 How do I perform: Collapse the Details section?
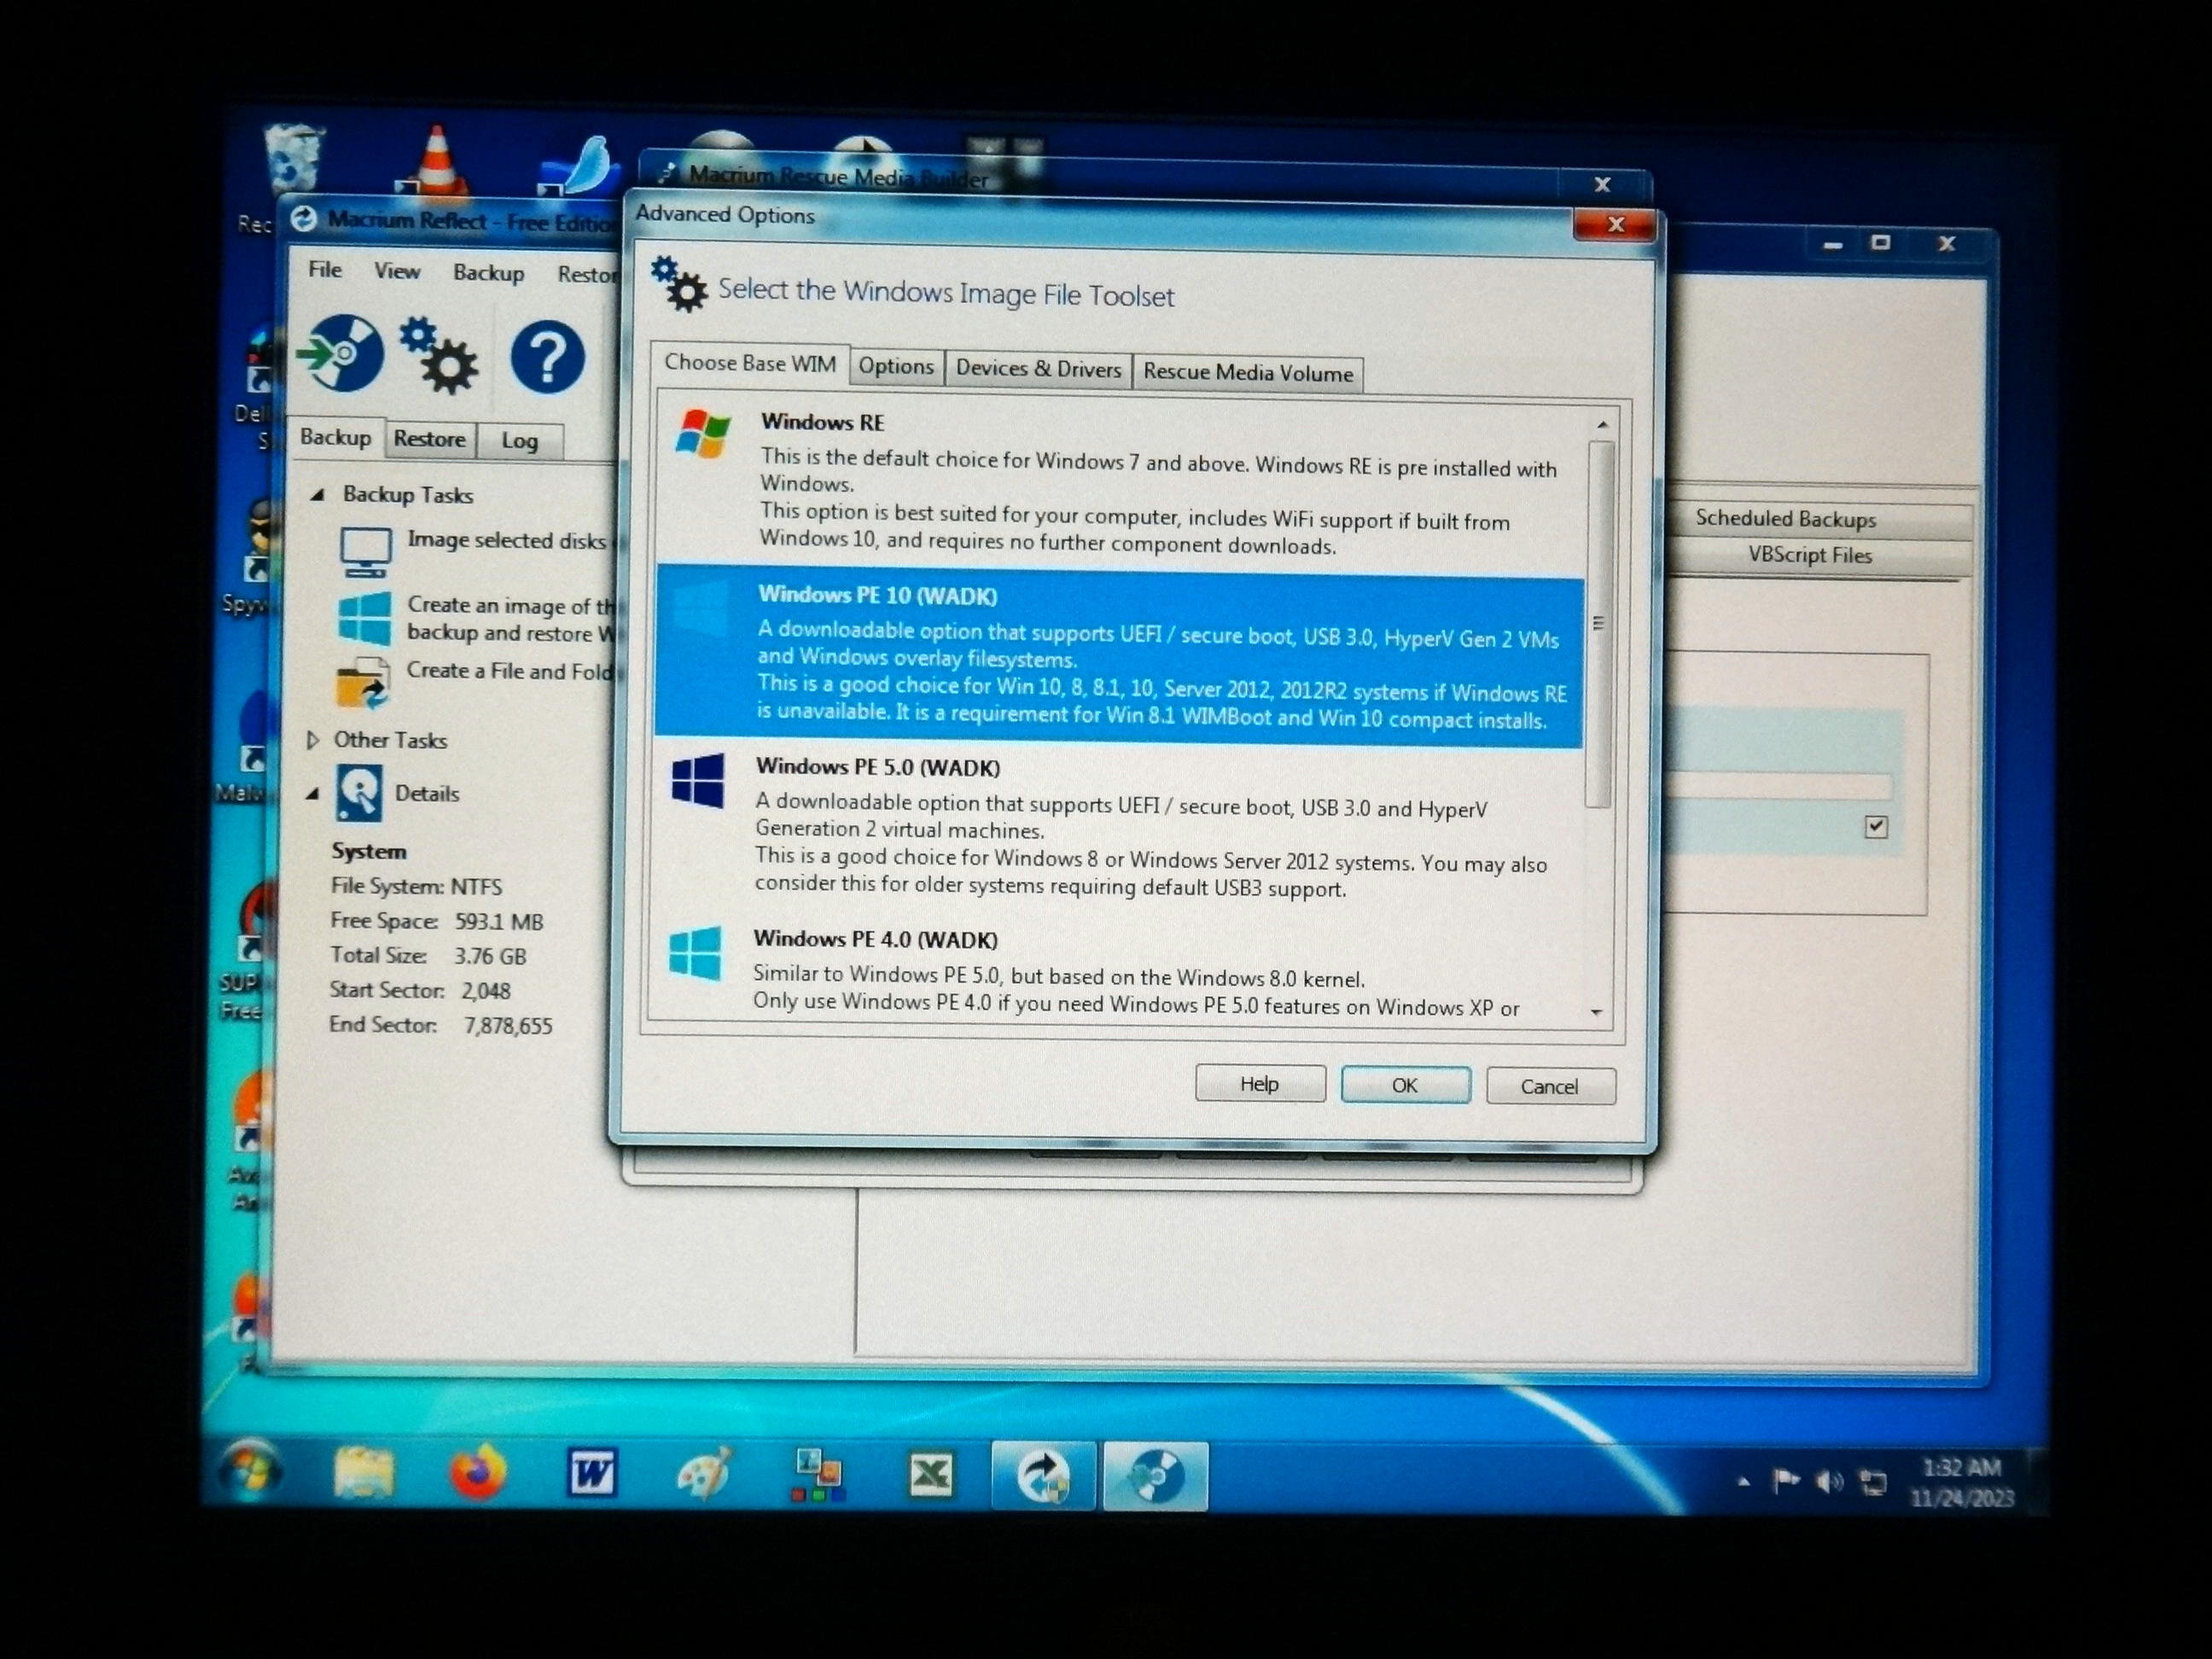coord(313,793)
